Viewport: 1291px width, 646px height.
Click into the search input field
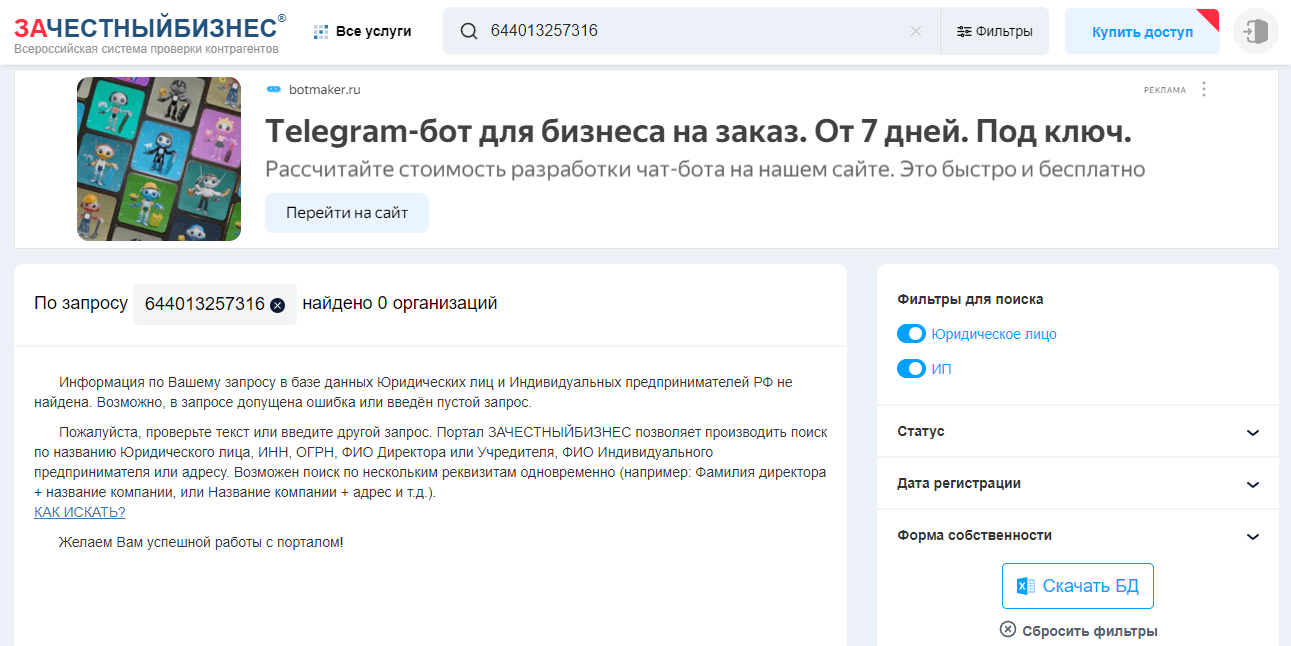pyautogui.click(x=690, y=31)
